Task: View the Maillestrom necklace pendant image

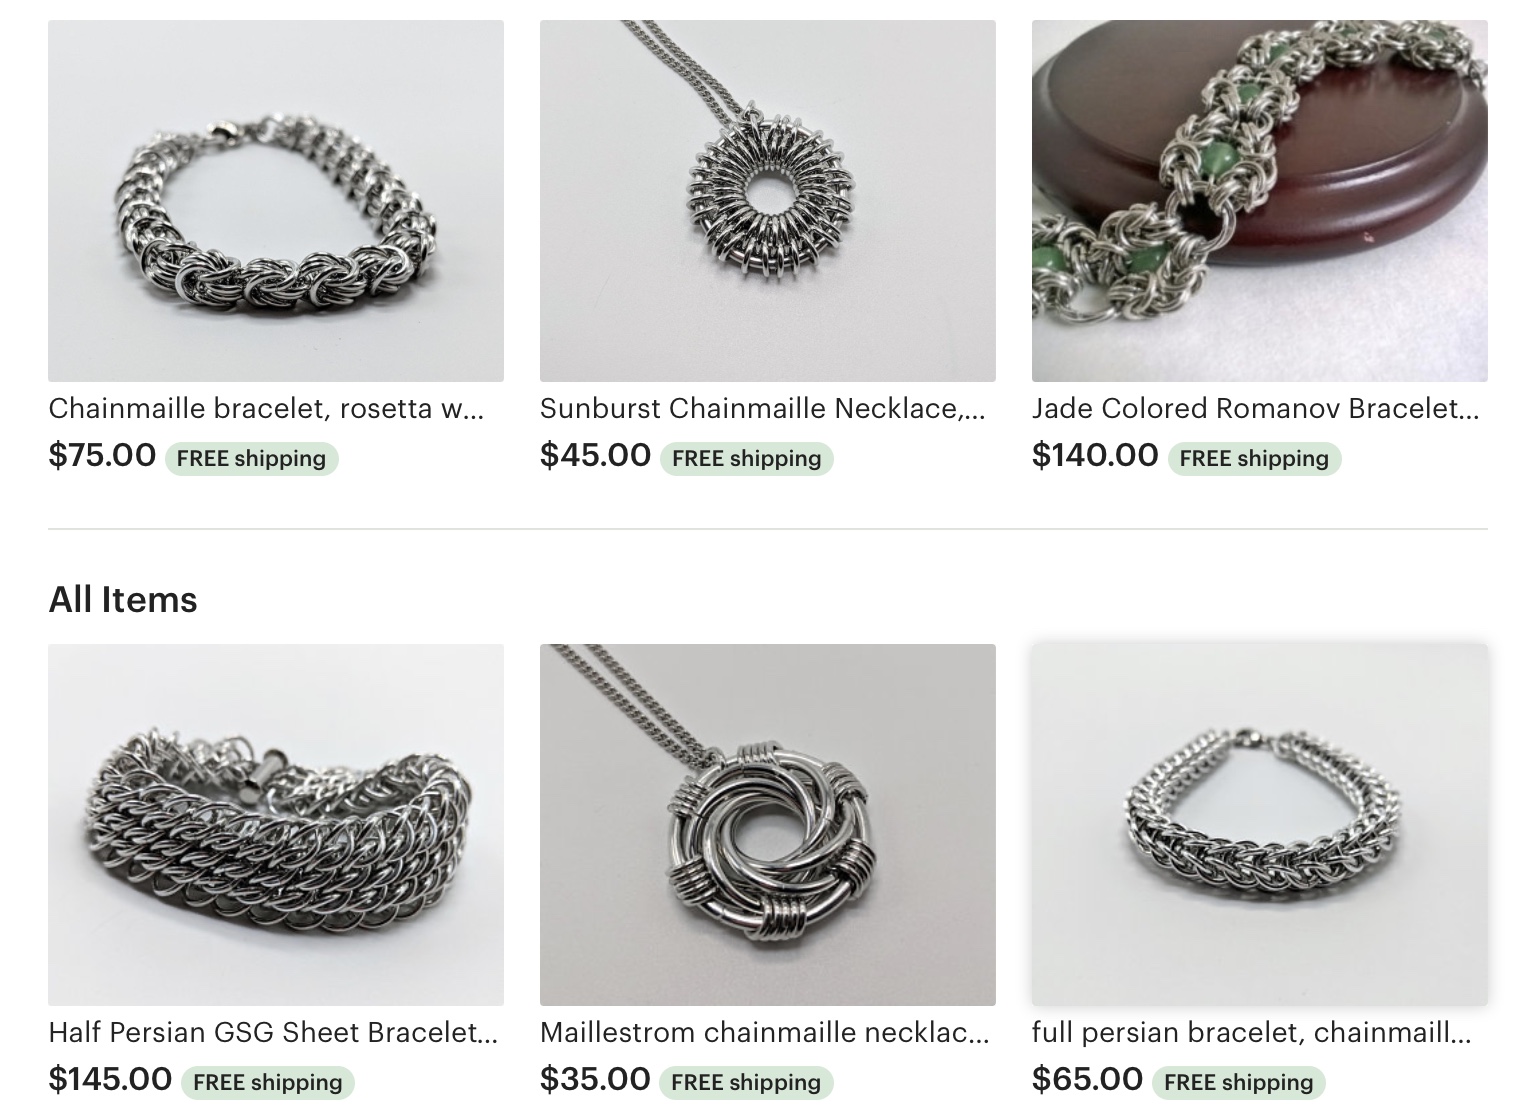Action: coord(768,825)
